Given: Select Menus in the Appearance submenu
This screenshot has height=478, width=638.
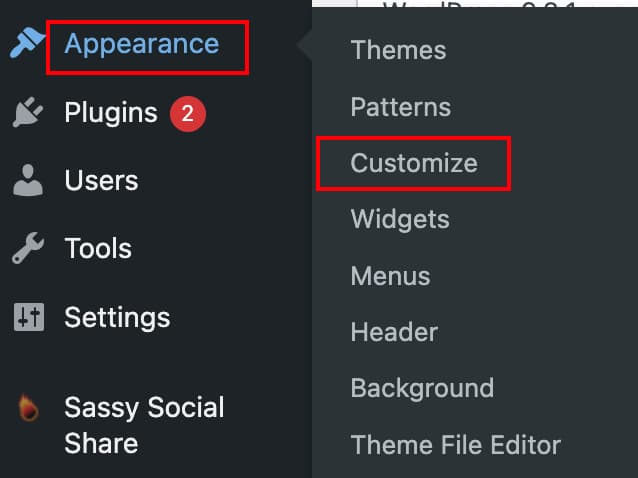Looking at the screenshot, I should coord(390,276).
